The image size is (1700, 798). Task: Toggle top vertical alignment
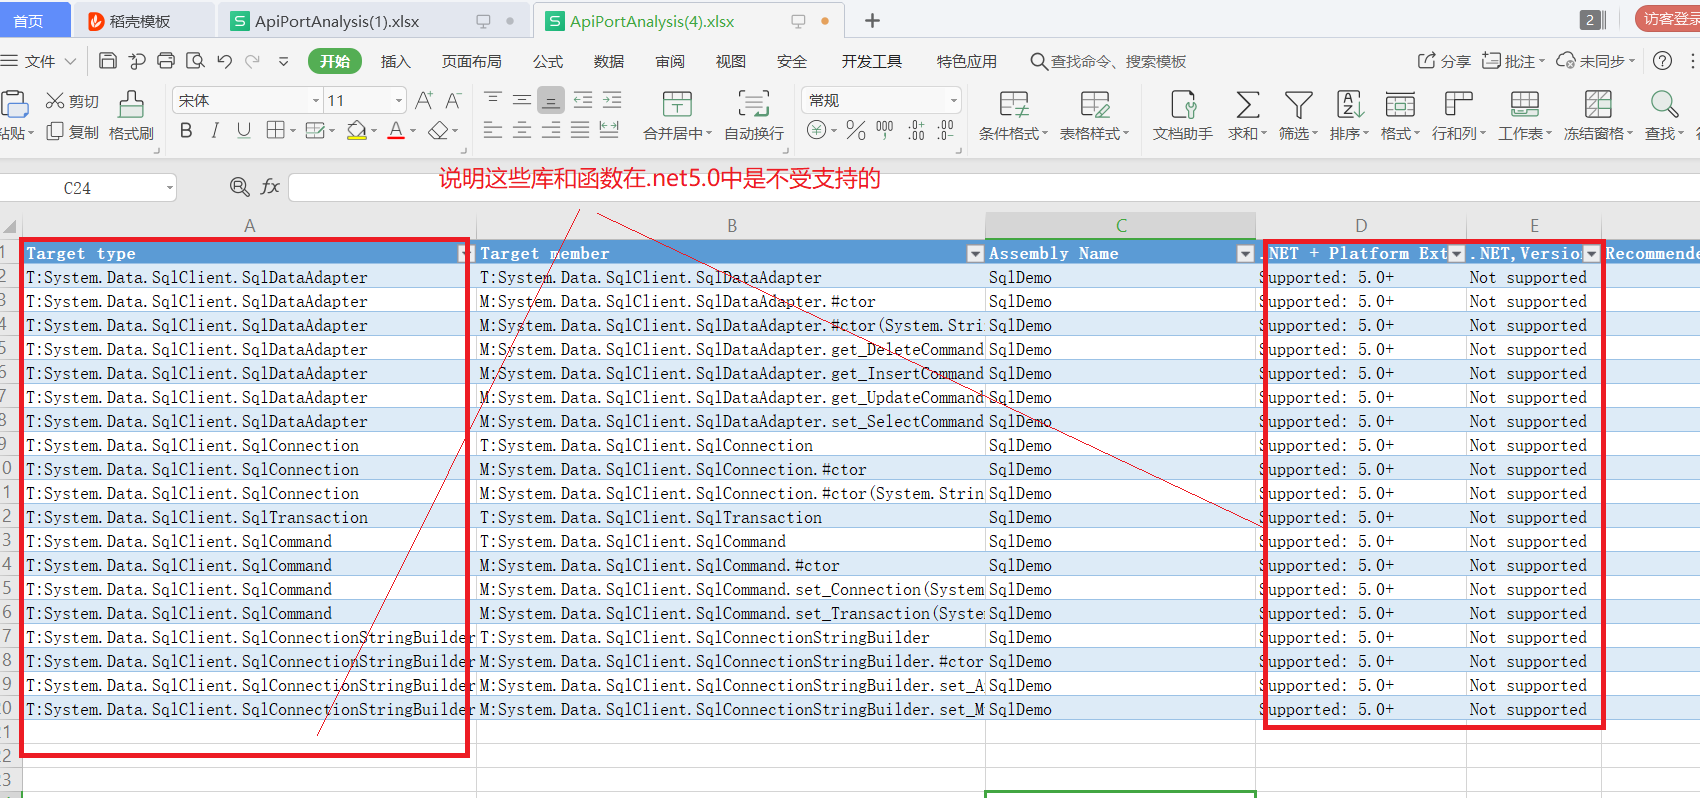click(x=493, y=100)
